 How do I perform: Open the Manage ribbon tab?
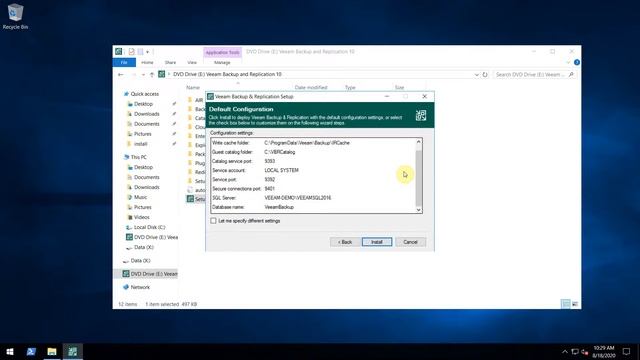(222, 62)
